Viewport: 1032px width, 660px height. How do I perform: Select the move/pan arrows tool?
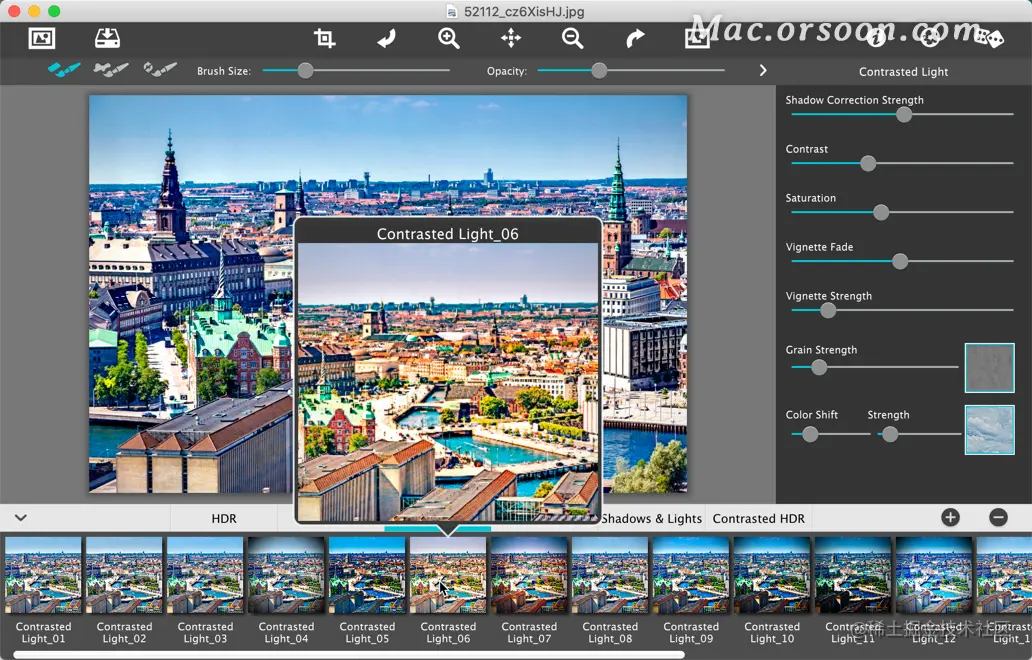pos(511,38)
